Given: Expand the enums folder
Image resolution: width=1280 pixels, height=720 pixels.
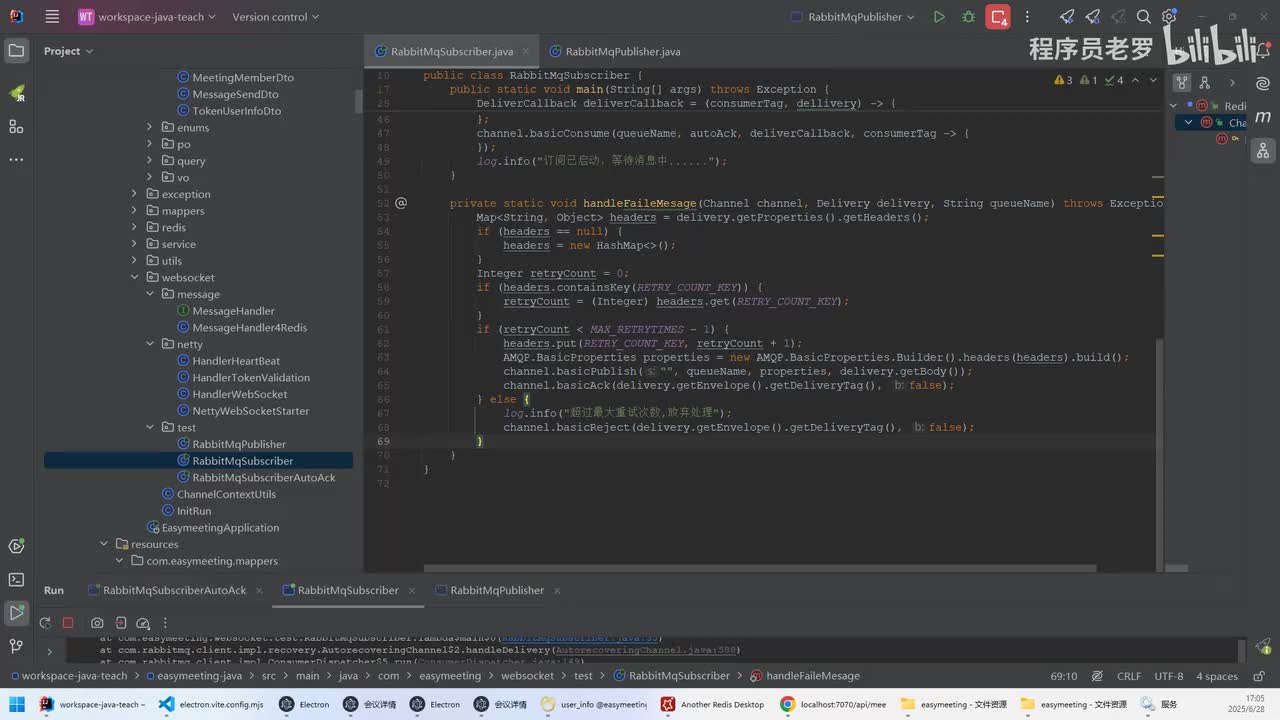Looking at the screenshot, I should [149, 127].
